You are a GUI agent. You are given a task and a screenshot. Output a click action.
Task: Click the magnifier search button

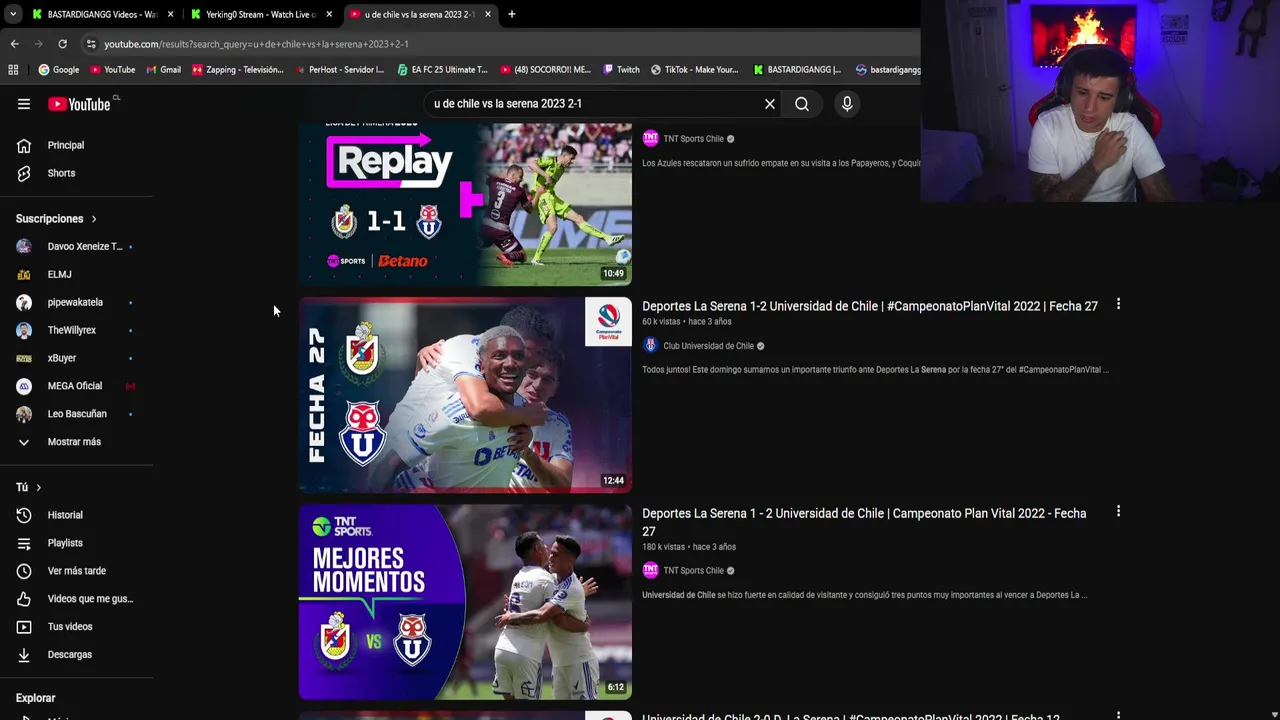click(802, 104)
